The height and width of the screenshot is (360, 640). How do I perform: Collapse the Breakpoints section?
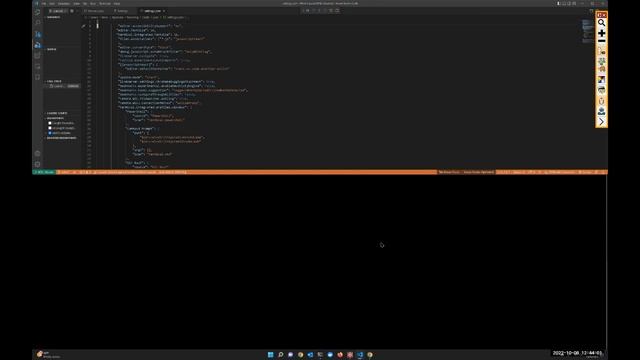tap(55, 118)
